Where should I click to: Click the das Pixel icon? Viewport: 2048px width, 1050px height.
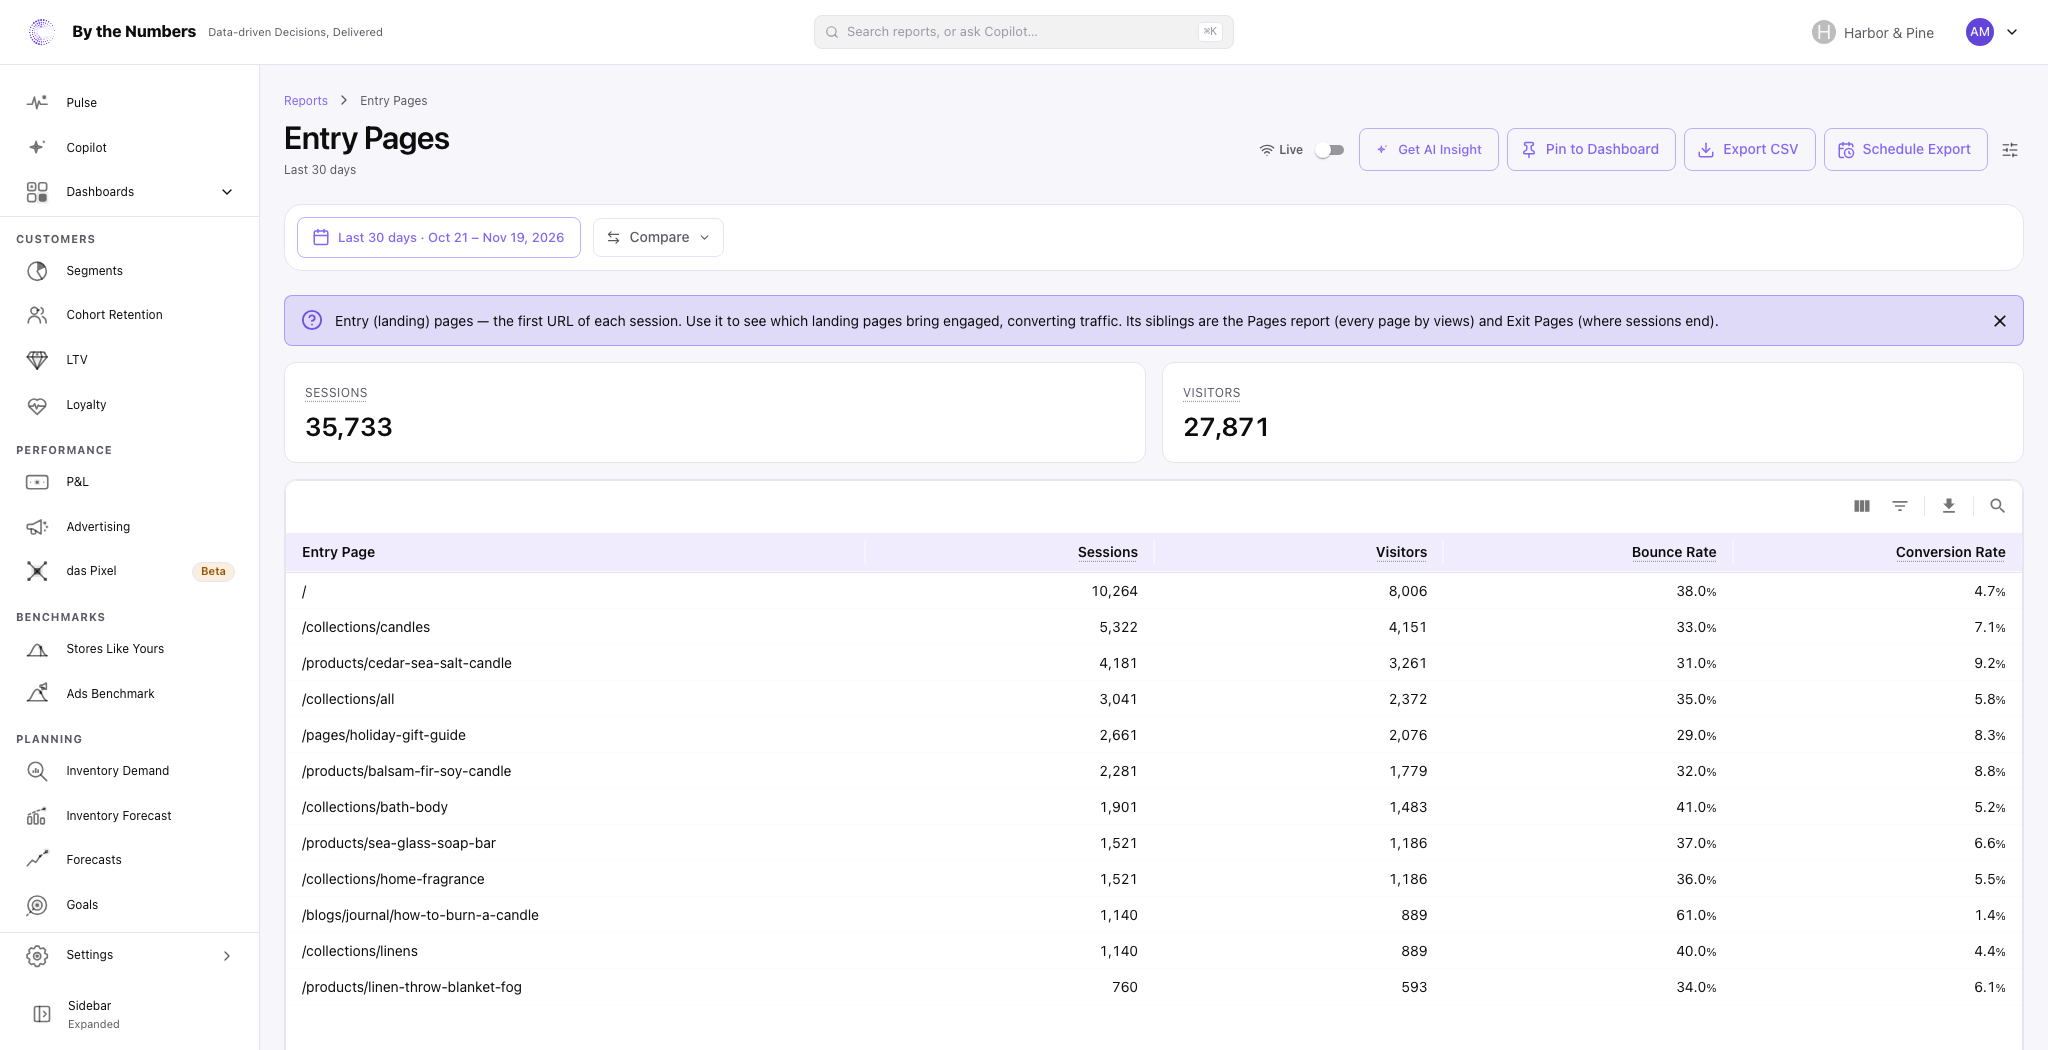pyautogui.click(x=37, y=571)
